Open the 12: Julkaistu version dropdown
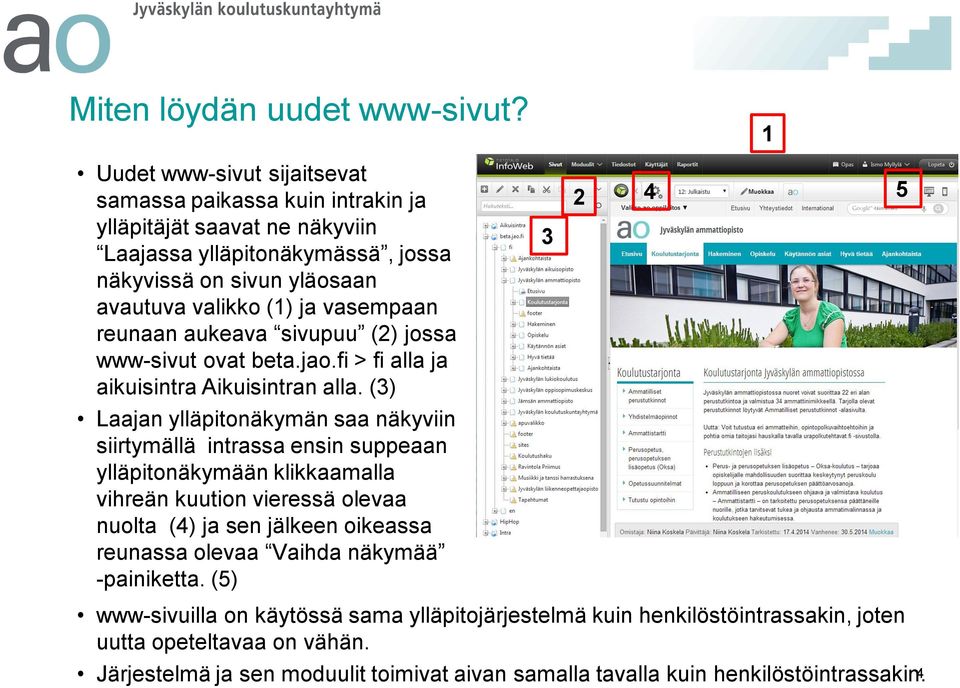Image resolution: width=960 pixels, height=688 pixels. point(702,192)
